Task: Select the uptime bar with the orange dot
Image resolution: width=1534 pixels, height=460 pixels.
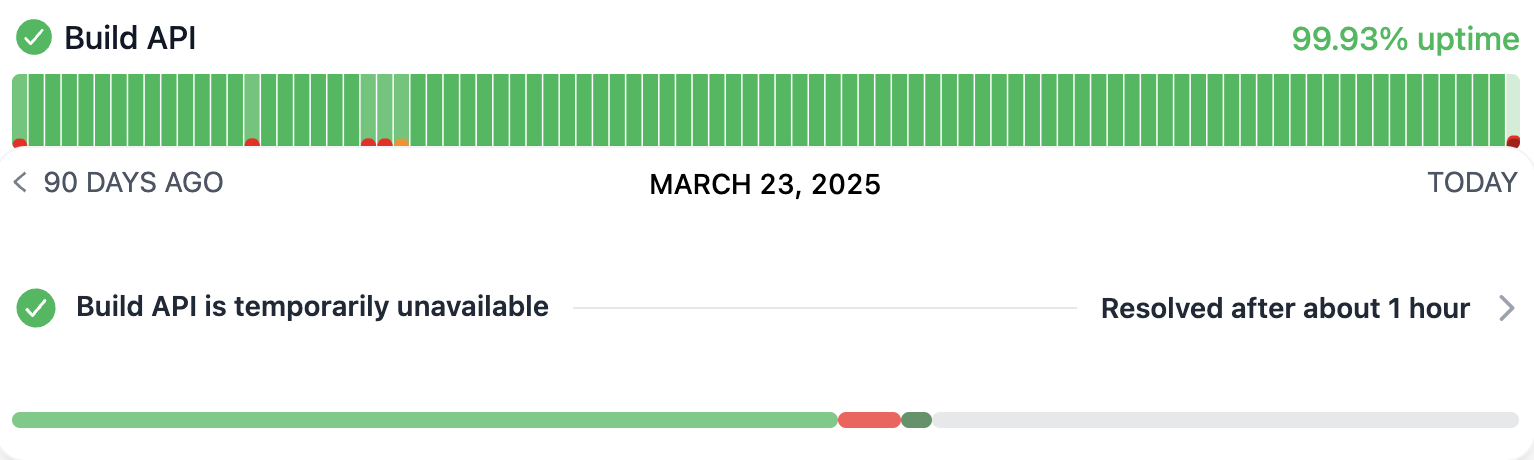Action: [x=401, y=110]
